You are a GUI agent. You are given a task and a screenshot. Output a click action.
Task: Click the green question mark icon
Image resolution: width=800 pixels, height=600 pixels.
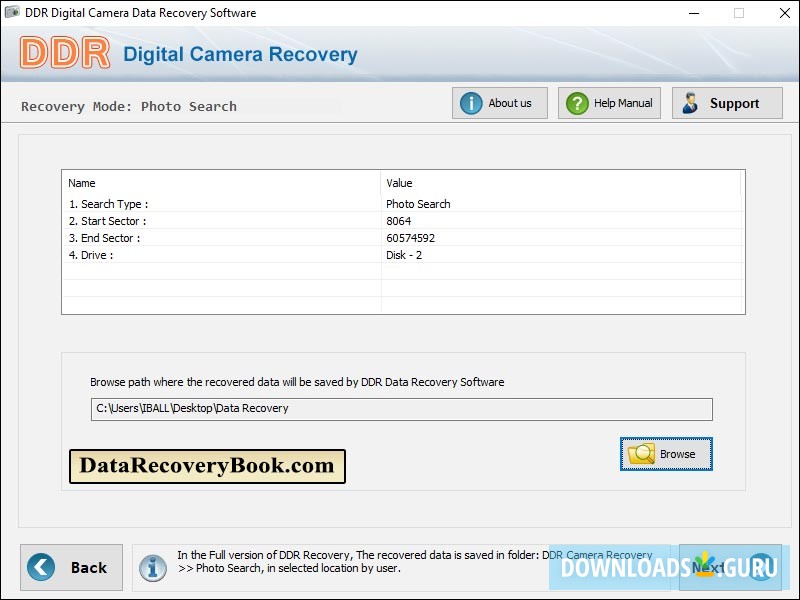pos(577,104)
